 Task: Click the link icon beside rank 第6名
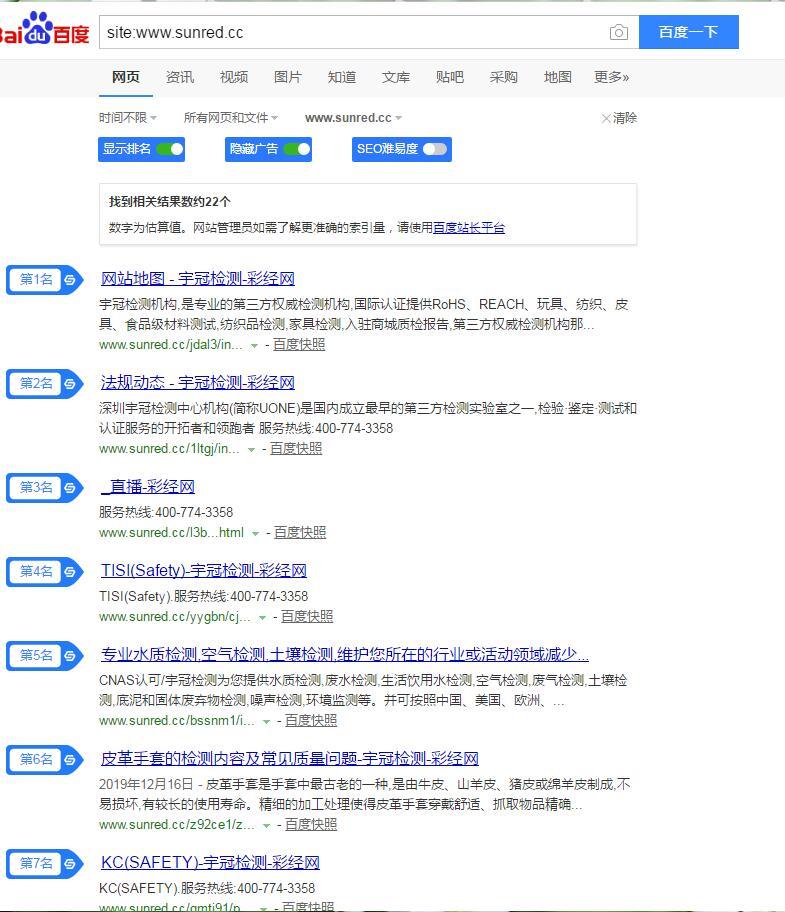pyautogui.click(x=70, y=760)
